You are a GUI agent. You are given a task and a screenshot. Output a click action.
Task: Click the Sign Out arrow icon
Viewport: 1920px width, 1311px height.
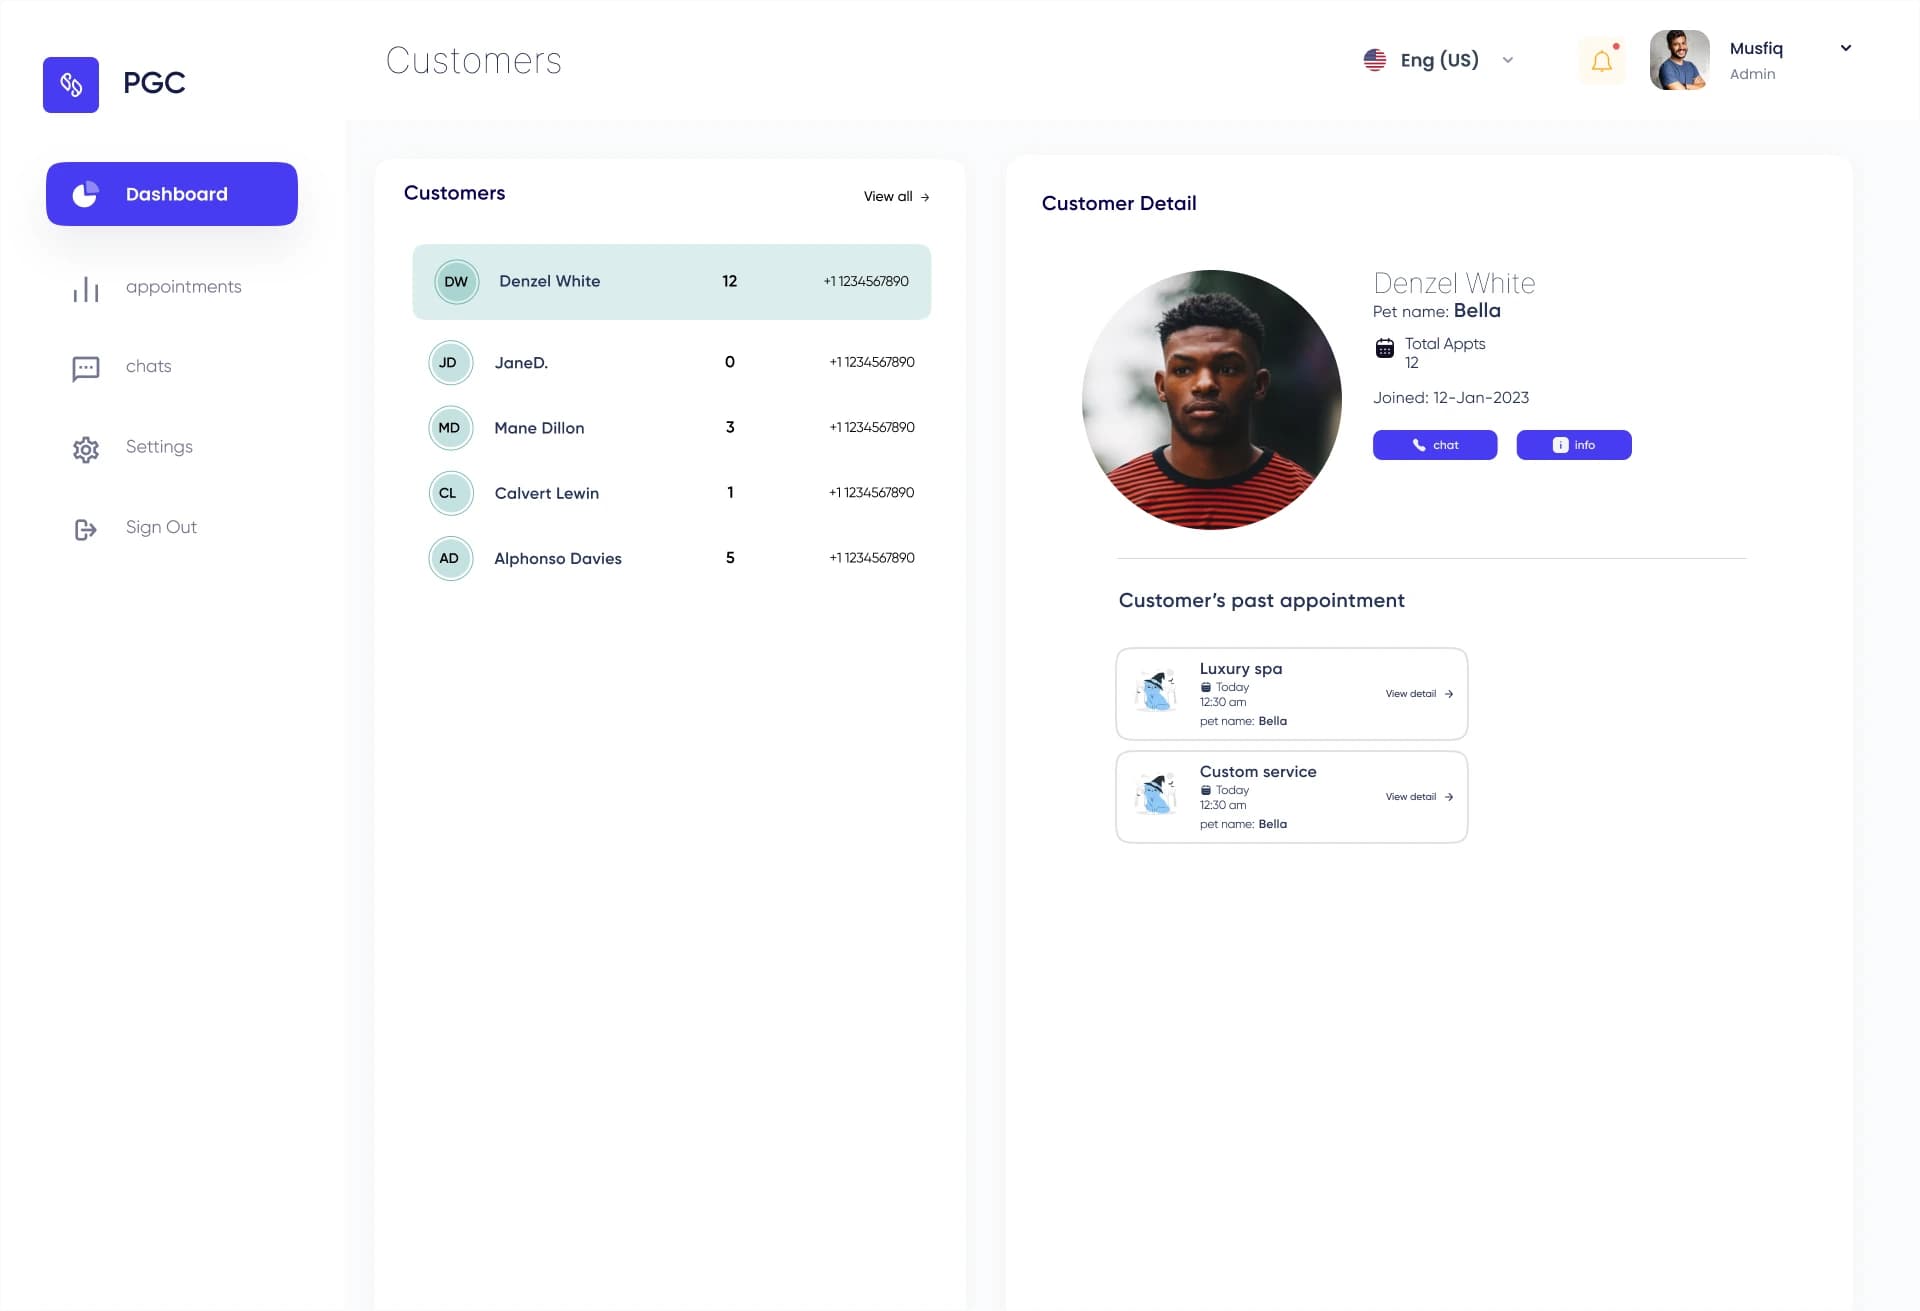pyautogui.click(x=86, y=529)
